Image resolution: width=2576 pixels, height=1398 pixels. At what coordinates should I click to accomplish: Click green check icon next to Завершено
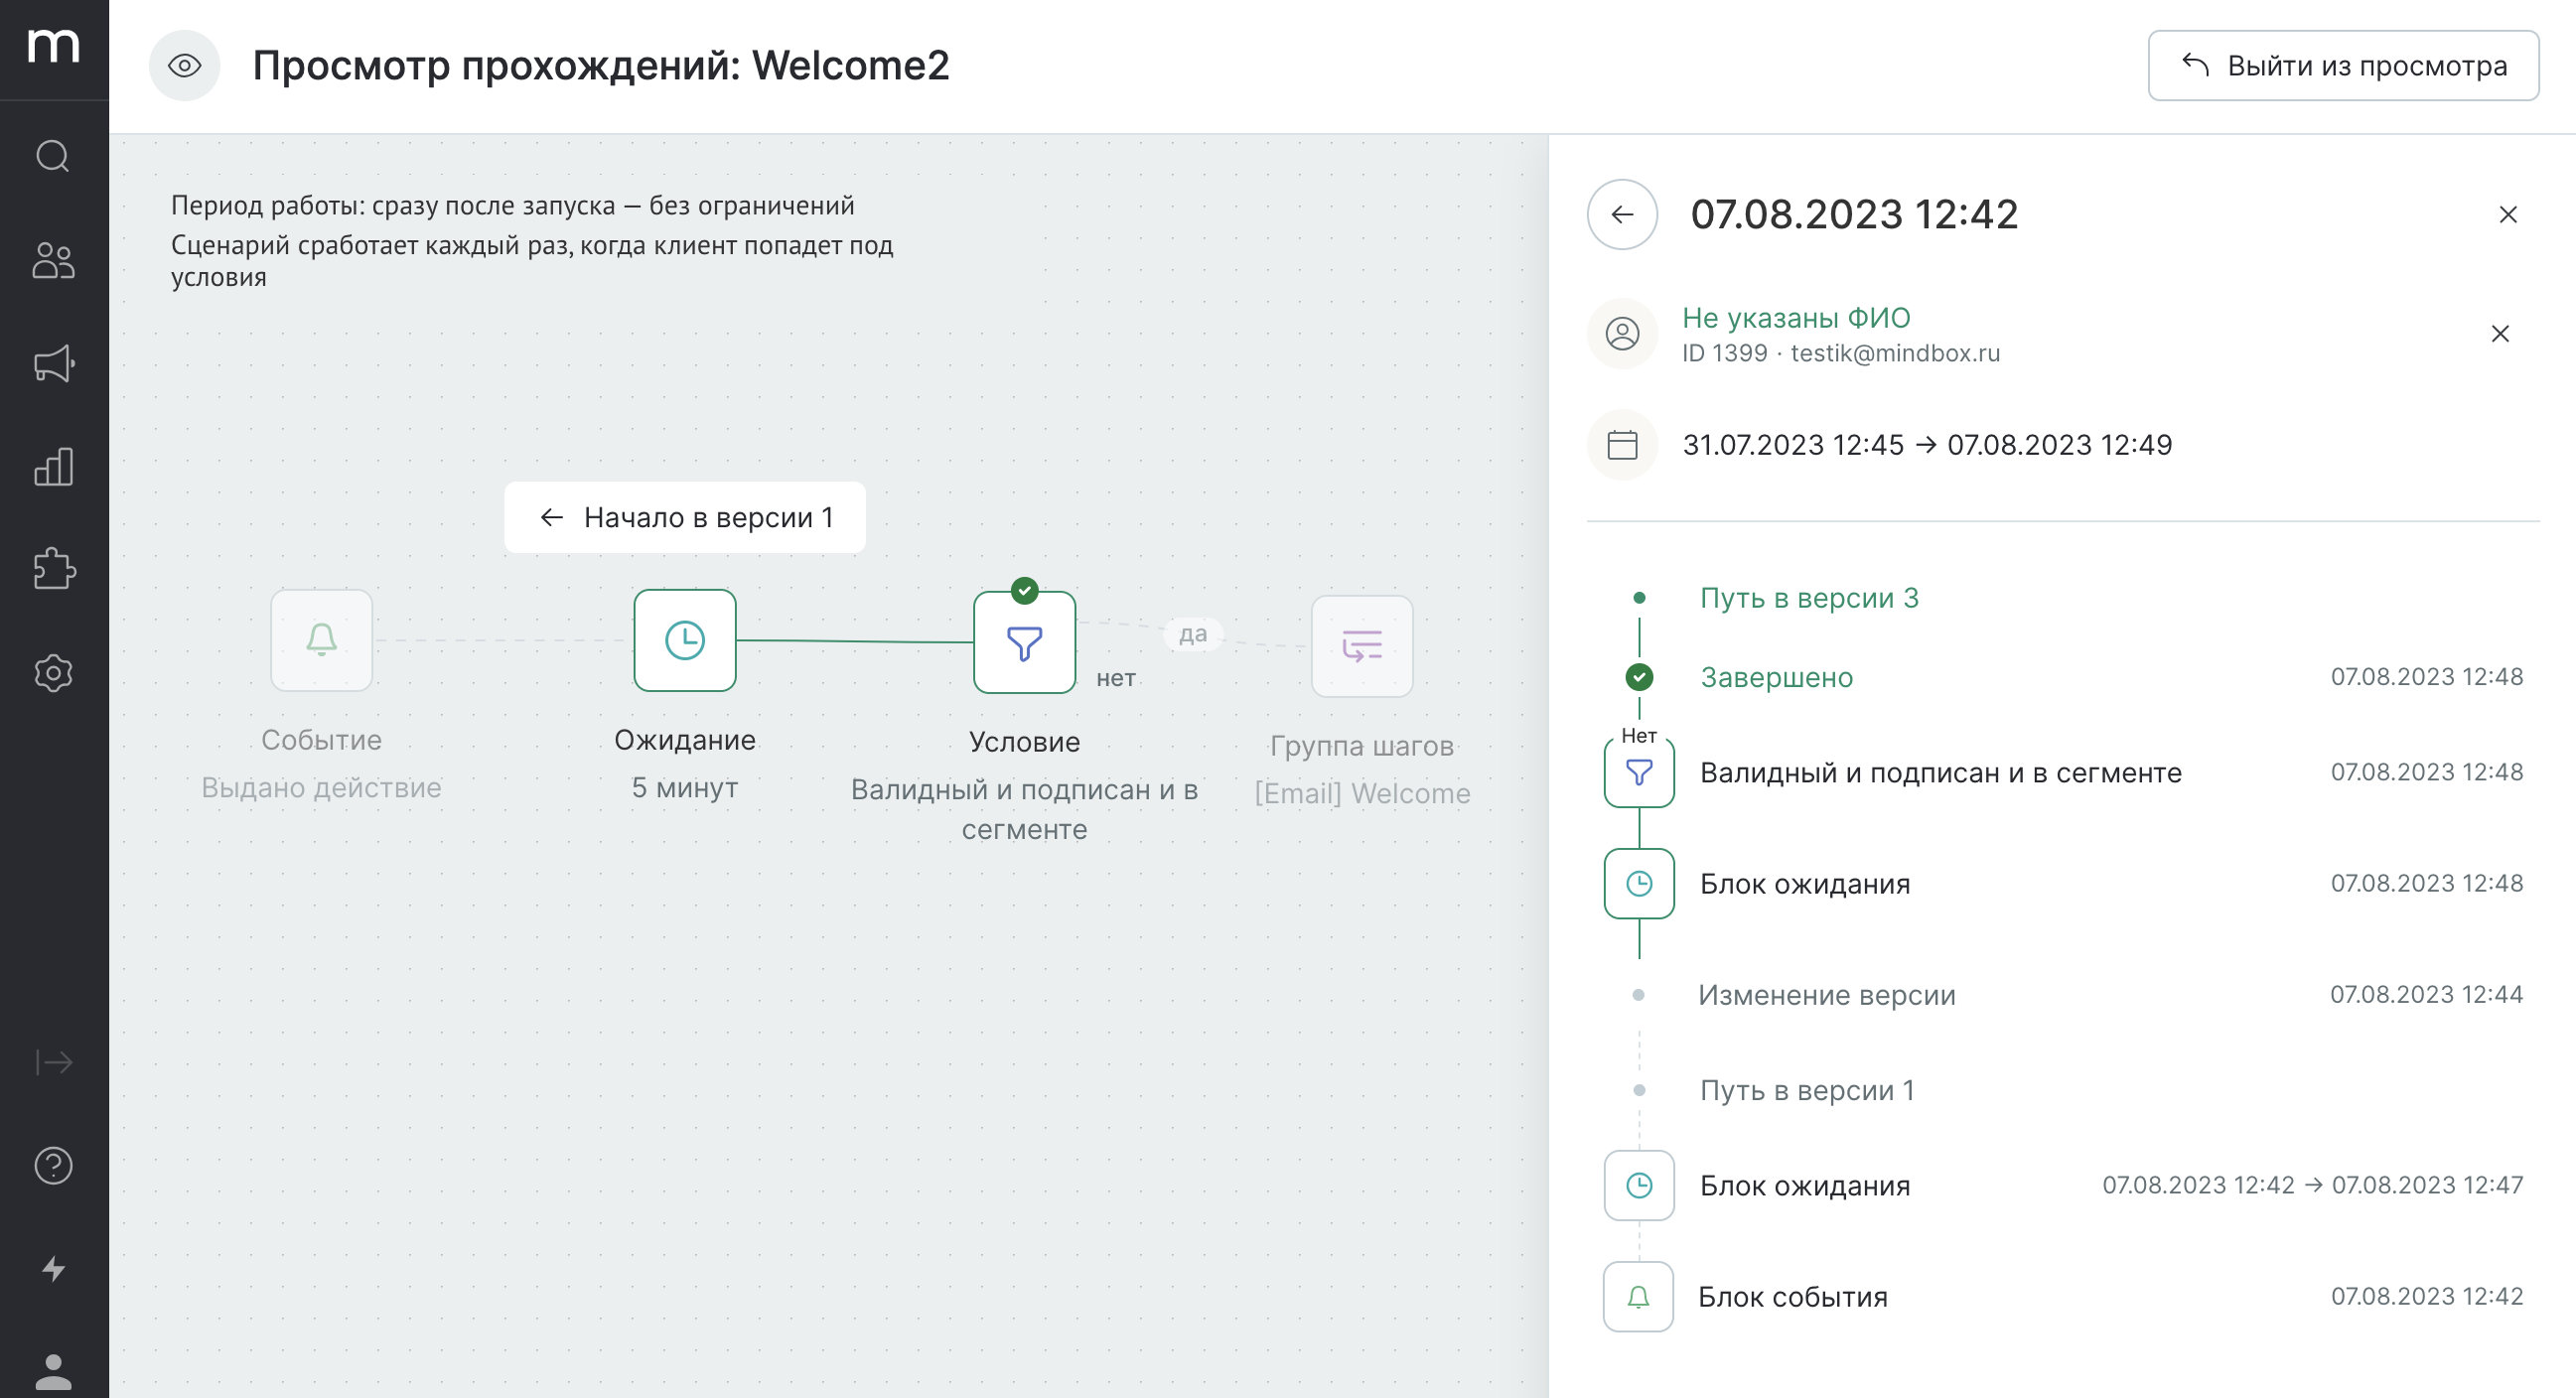pos(1639,677)
